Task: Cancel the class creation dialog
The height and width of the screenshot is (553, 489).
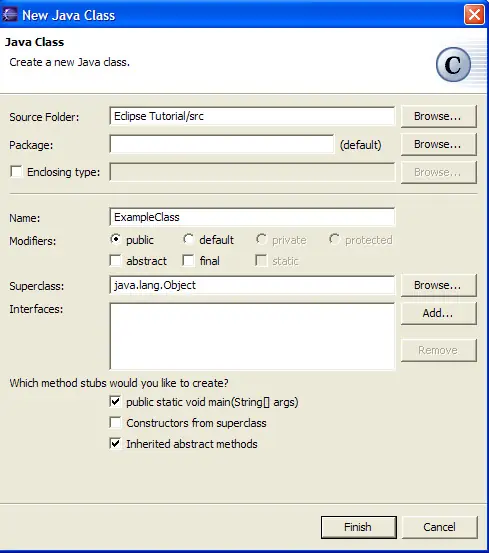Action: [x=440, y=527]
